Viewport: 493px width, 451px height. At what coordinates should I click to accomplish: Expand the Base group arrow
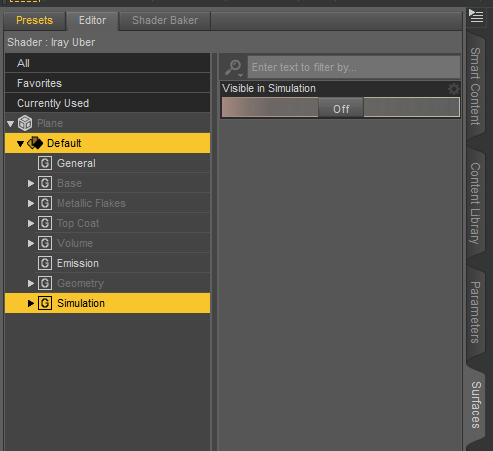point(31,183)
